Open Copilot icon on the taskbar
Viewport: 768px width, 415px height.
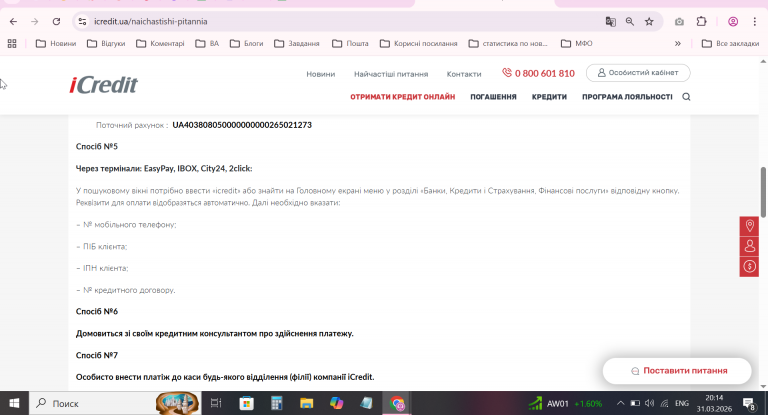pos(336,403)
